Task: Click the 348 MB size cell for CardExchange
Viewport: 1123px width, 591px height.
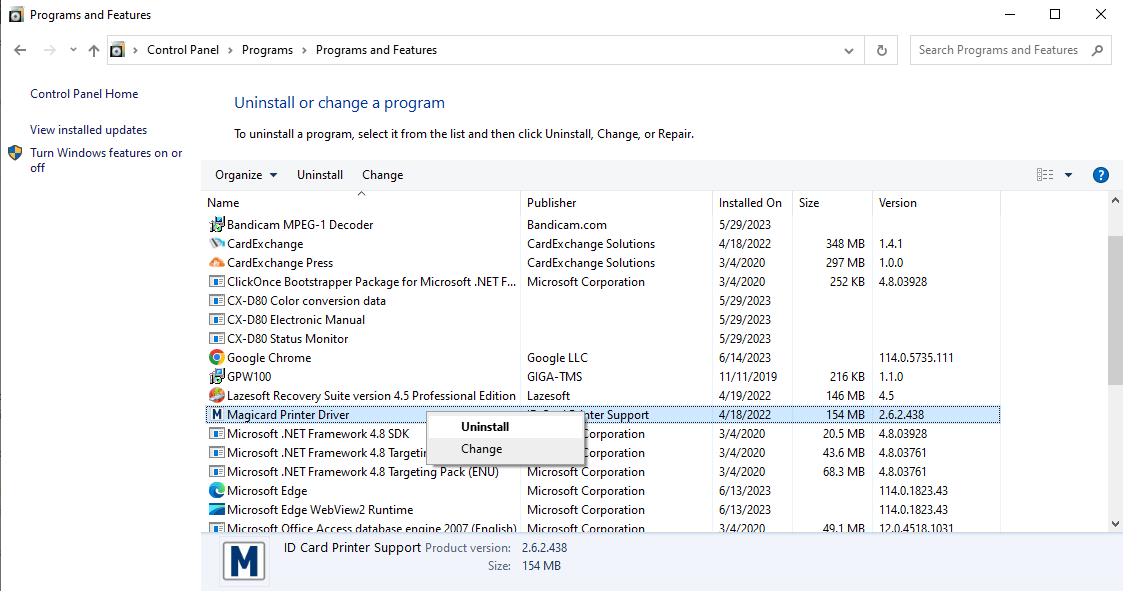Action: [845, 244]
